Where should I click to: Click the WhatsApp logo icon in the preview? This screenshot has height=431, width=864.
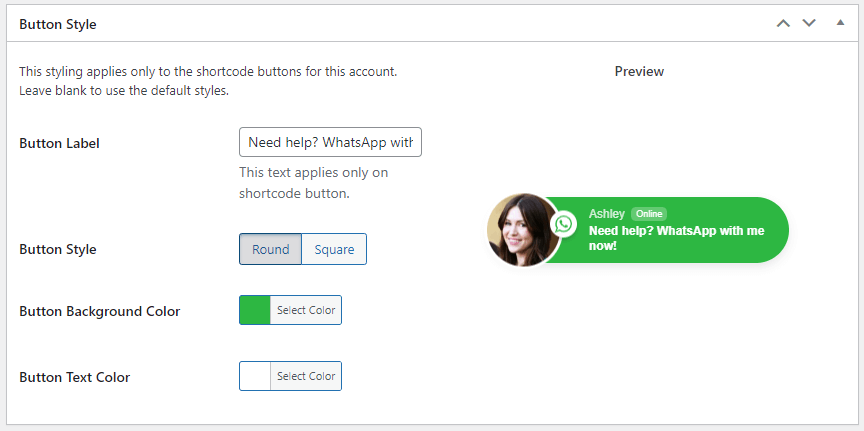[563, 224]
